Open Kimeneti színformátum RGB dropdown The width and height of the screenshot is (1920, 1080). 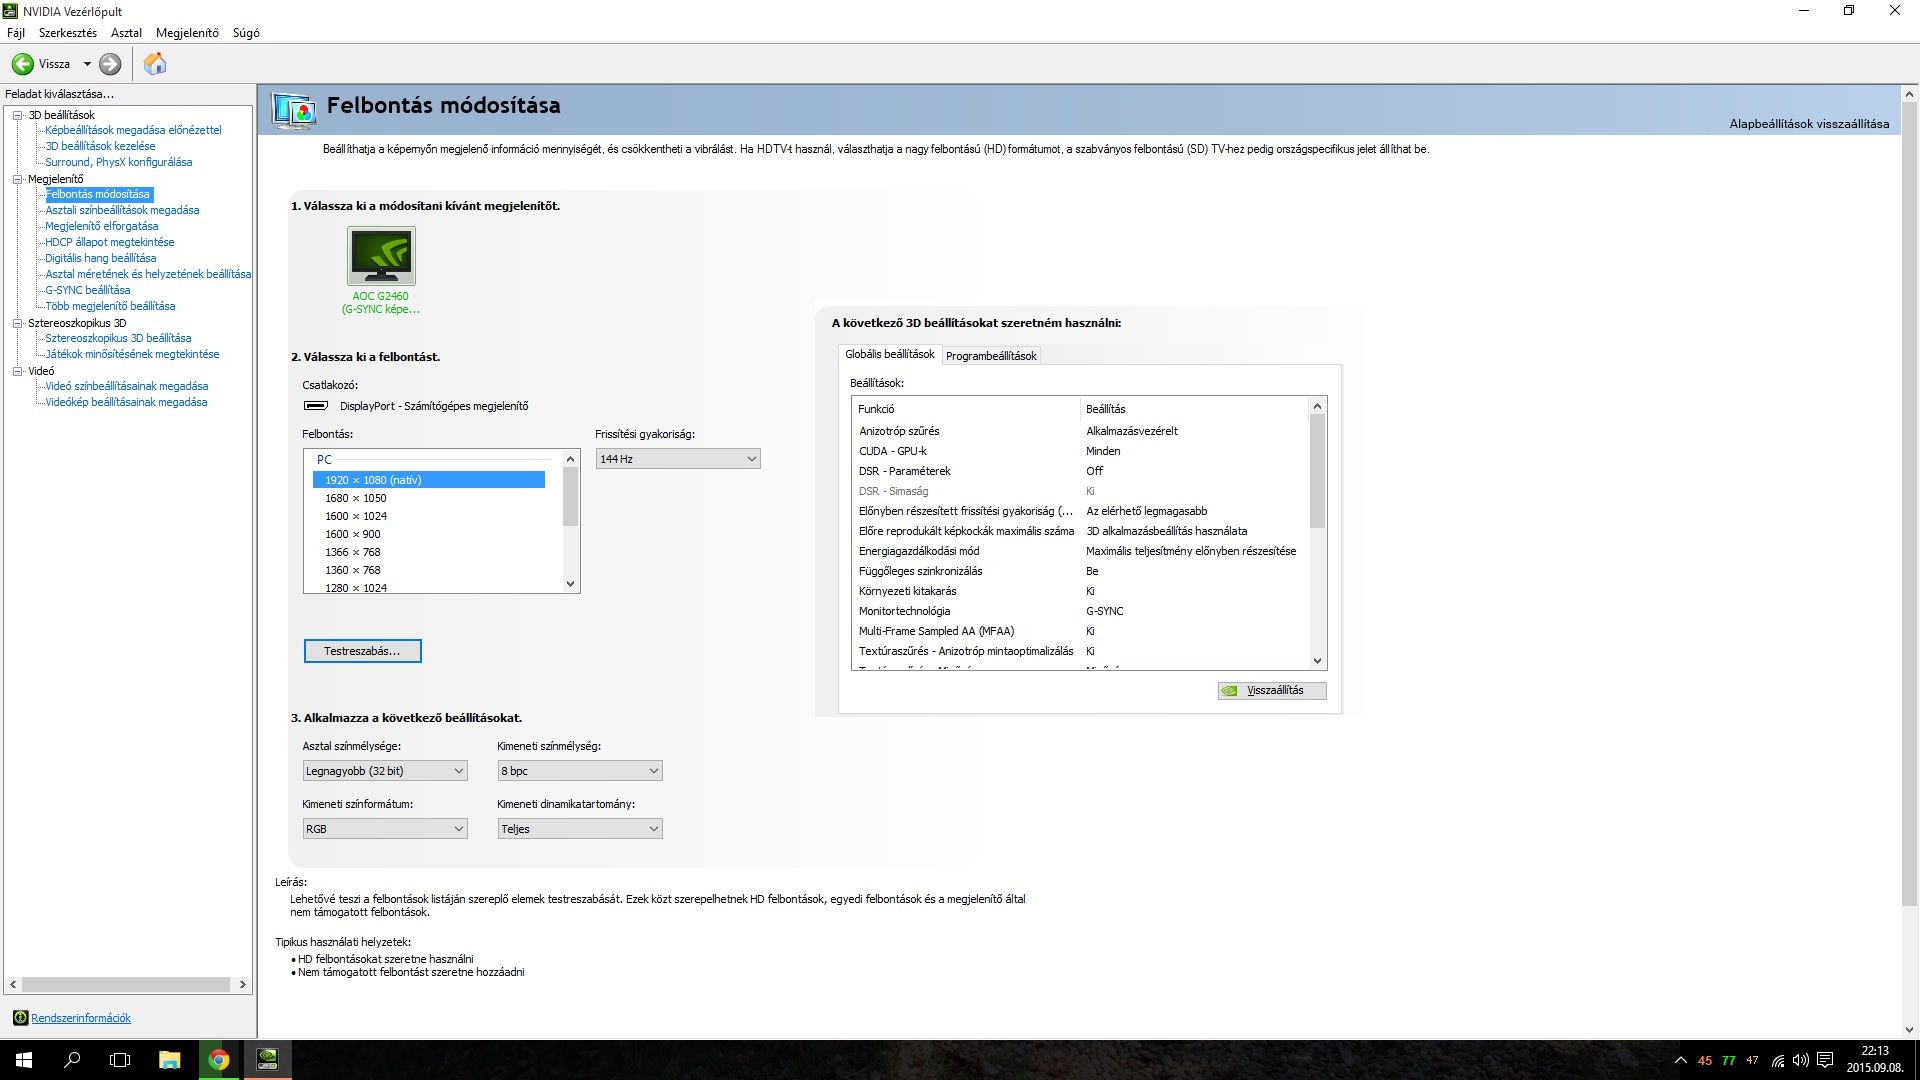[x=385, y=829]
